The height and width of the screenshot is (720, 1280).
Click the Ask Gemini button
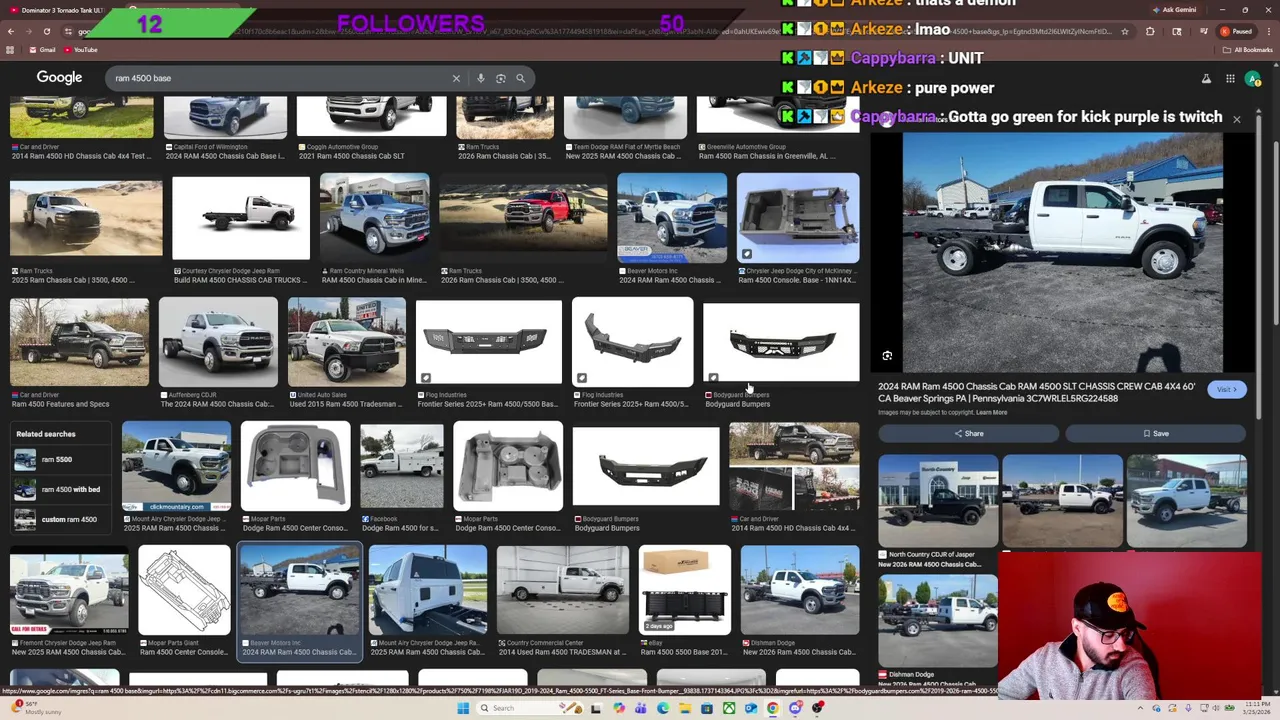(x=1173, y=9)
